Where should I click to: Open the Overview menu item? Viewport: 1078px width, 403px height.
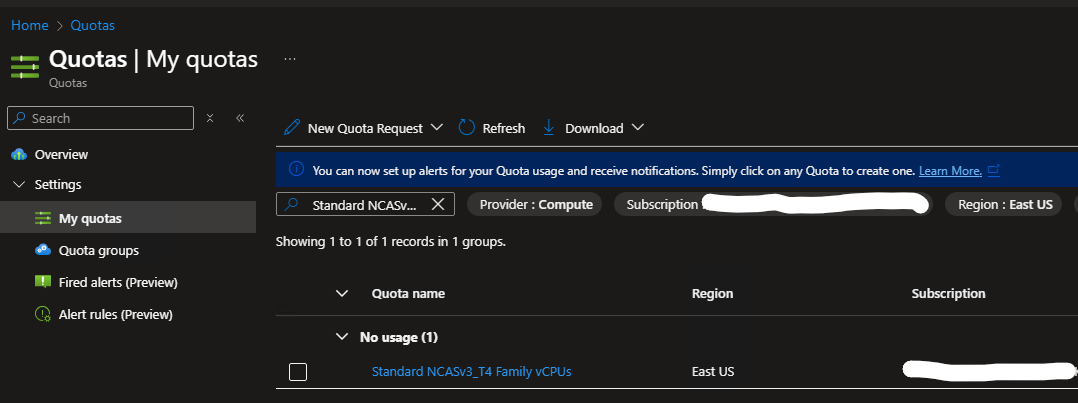[x=61, y=155]
